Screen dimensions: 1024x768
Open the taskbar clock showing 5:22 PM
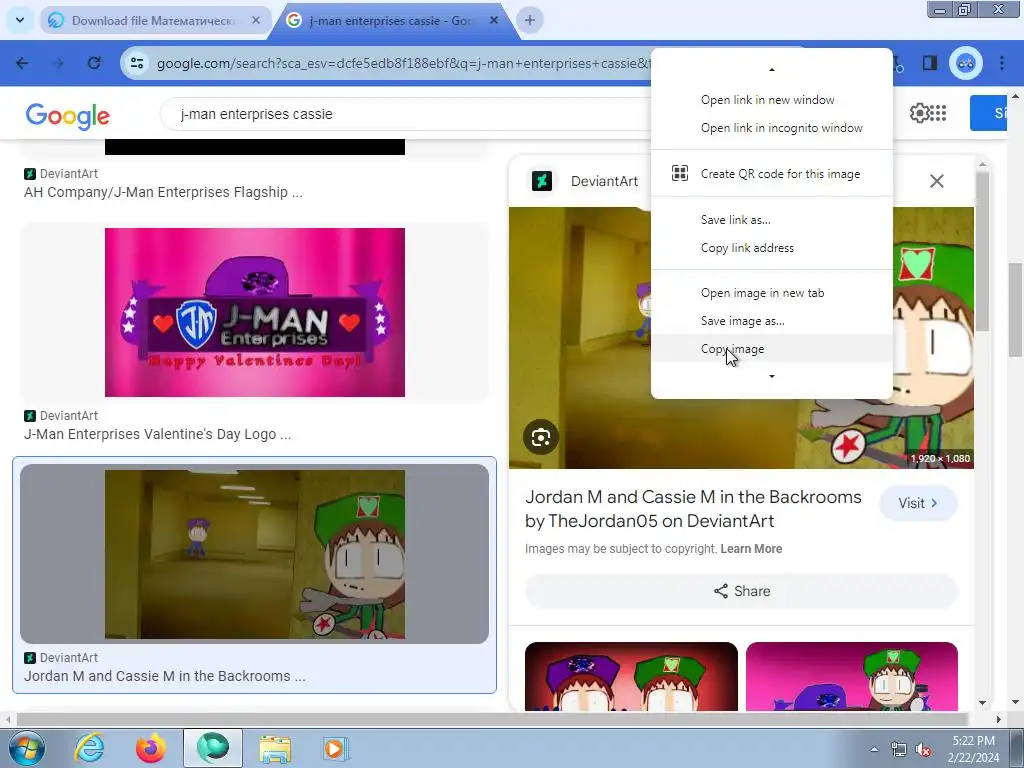[973, 749]
